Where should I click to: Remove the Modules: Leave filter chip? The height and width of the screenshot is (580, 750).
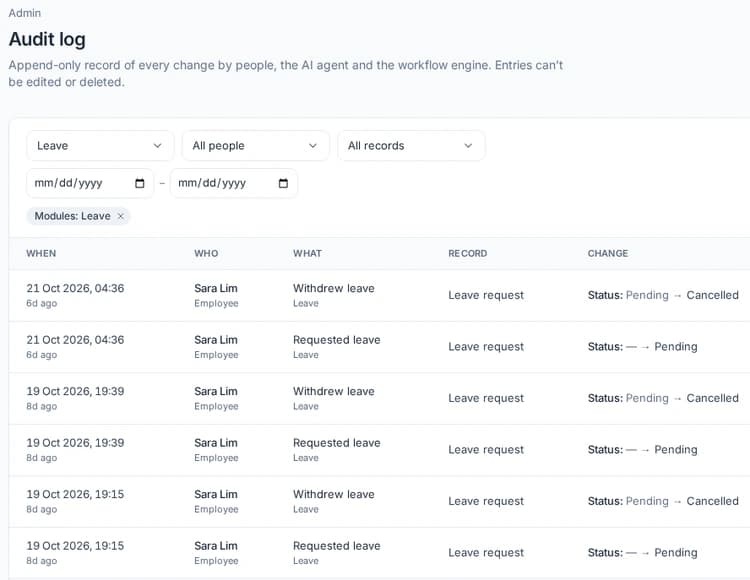(x=121, y=216)
